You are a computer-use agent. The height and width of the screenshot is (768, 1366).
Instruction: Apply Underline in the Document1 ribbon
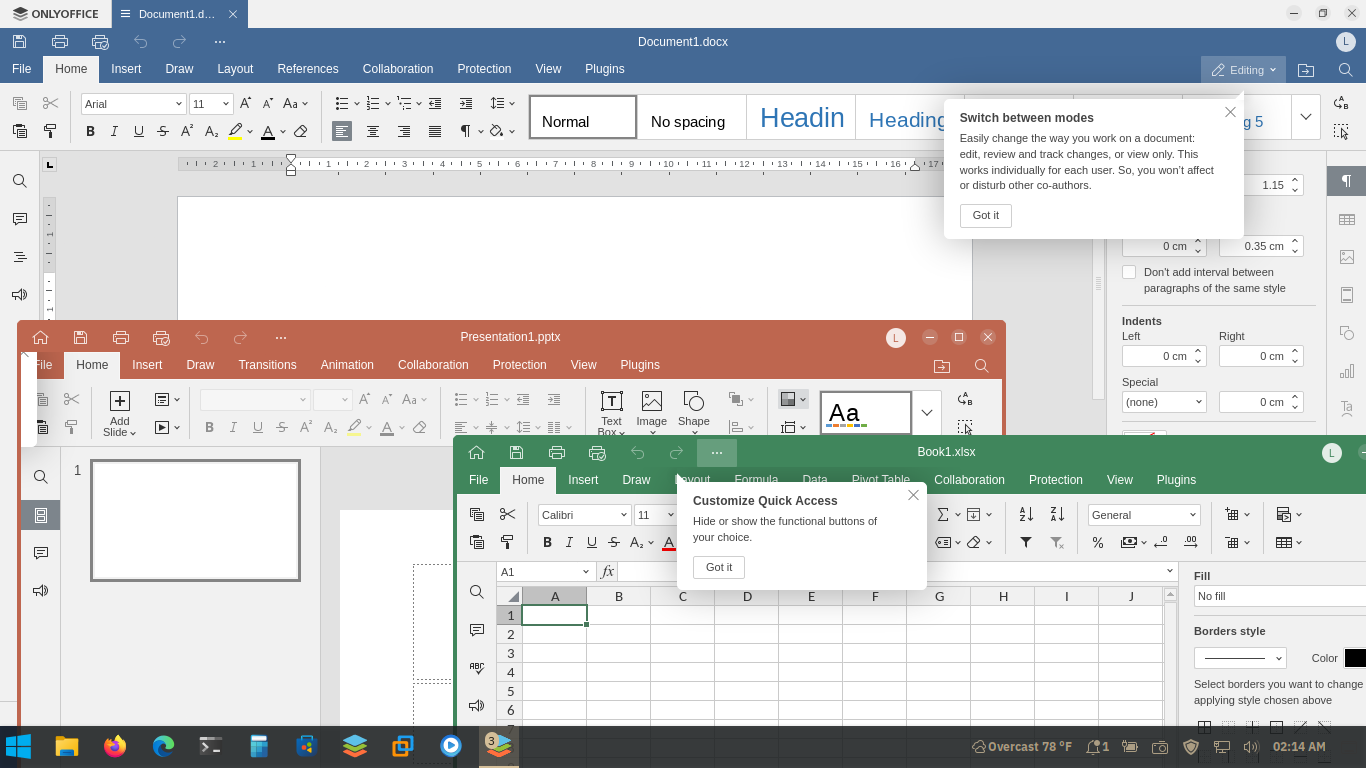(x=138, y=131)
